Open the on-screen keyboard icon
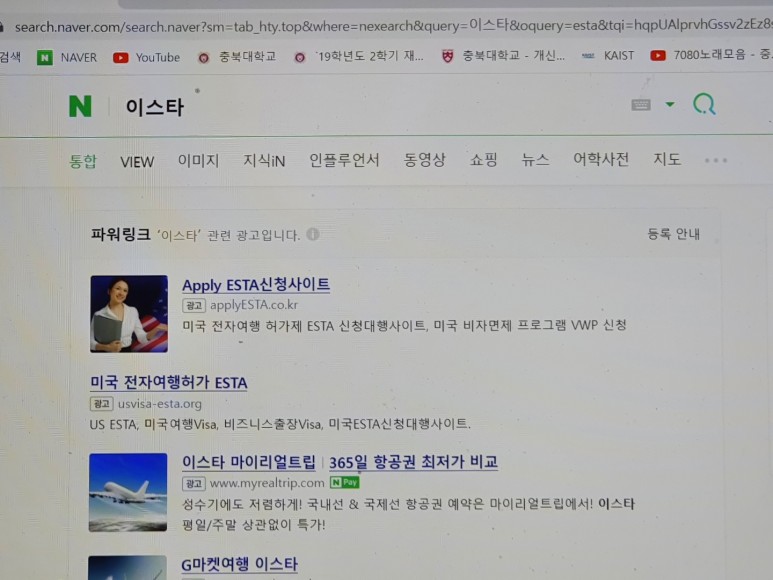 tap(641, 105)
